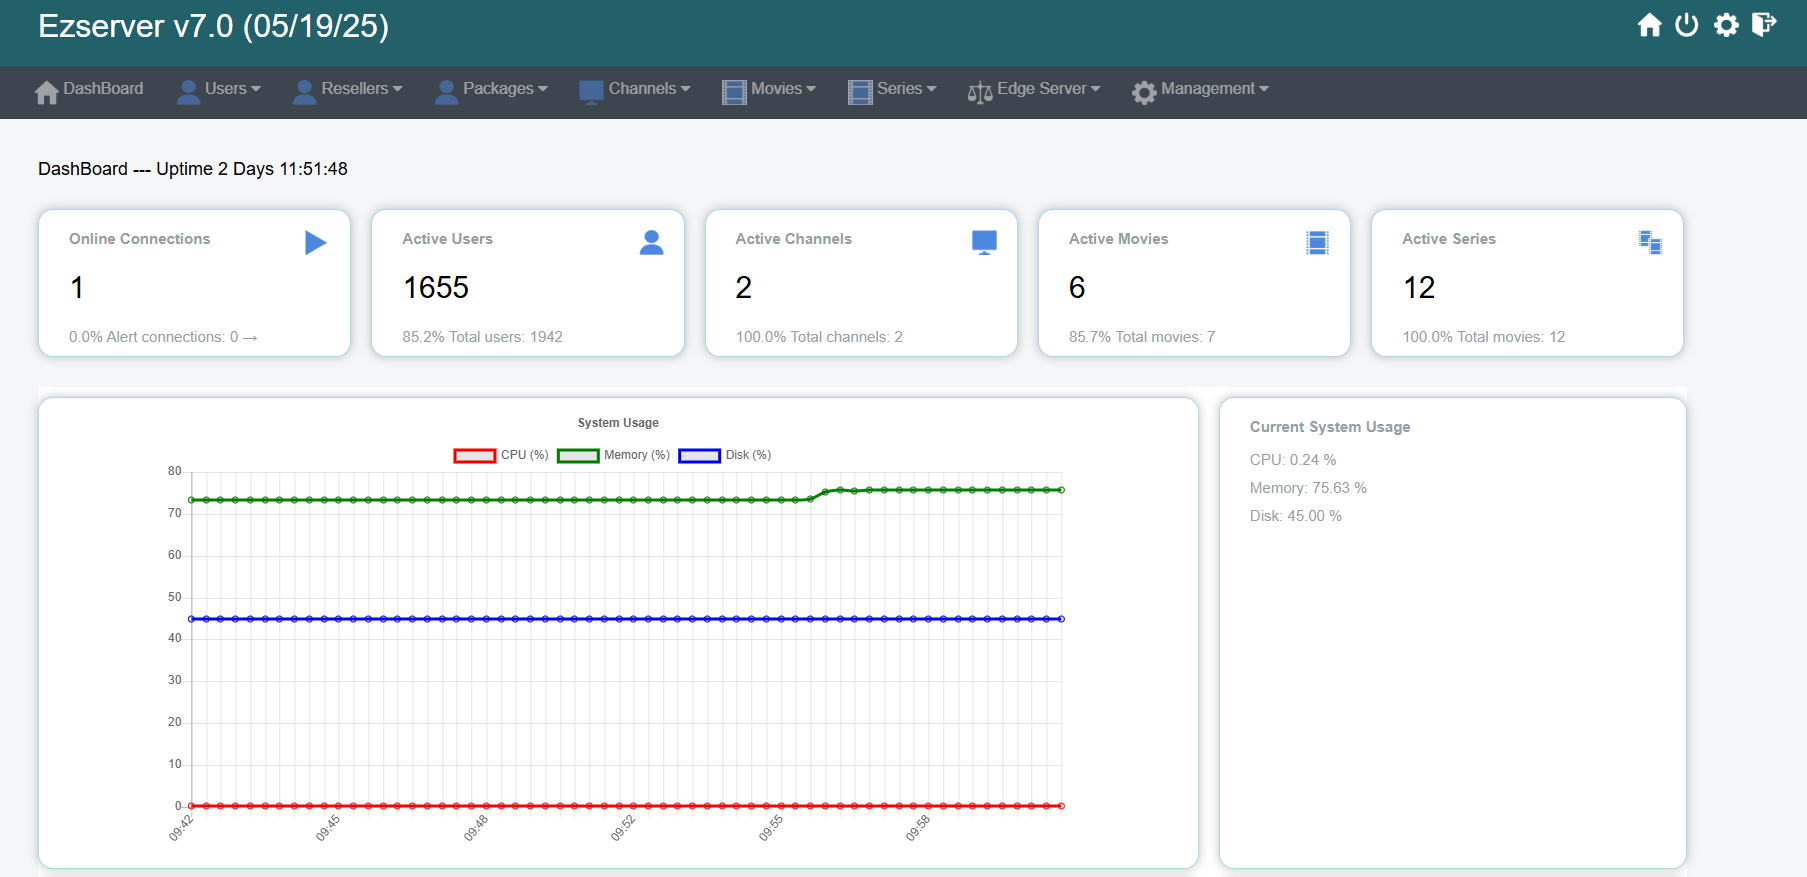This screenshot has height=877, width=1807.
Task: Click the home icon in the header
Action: [x=1649, y=25]
